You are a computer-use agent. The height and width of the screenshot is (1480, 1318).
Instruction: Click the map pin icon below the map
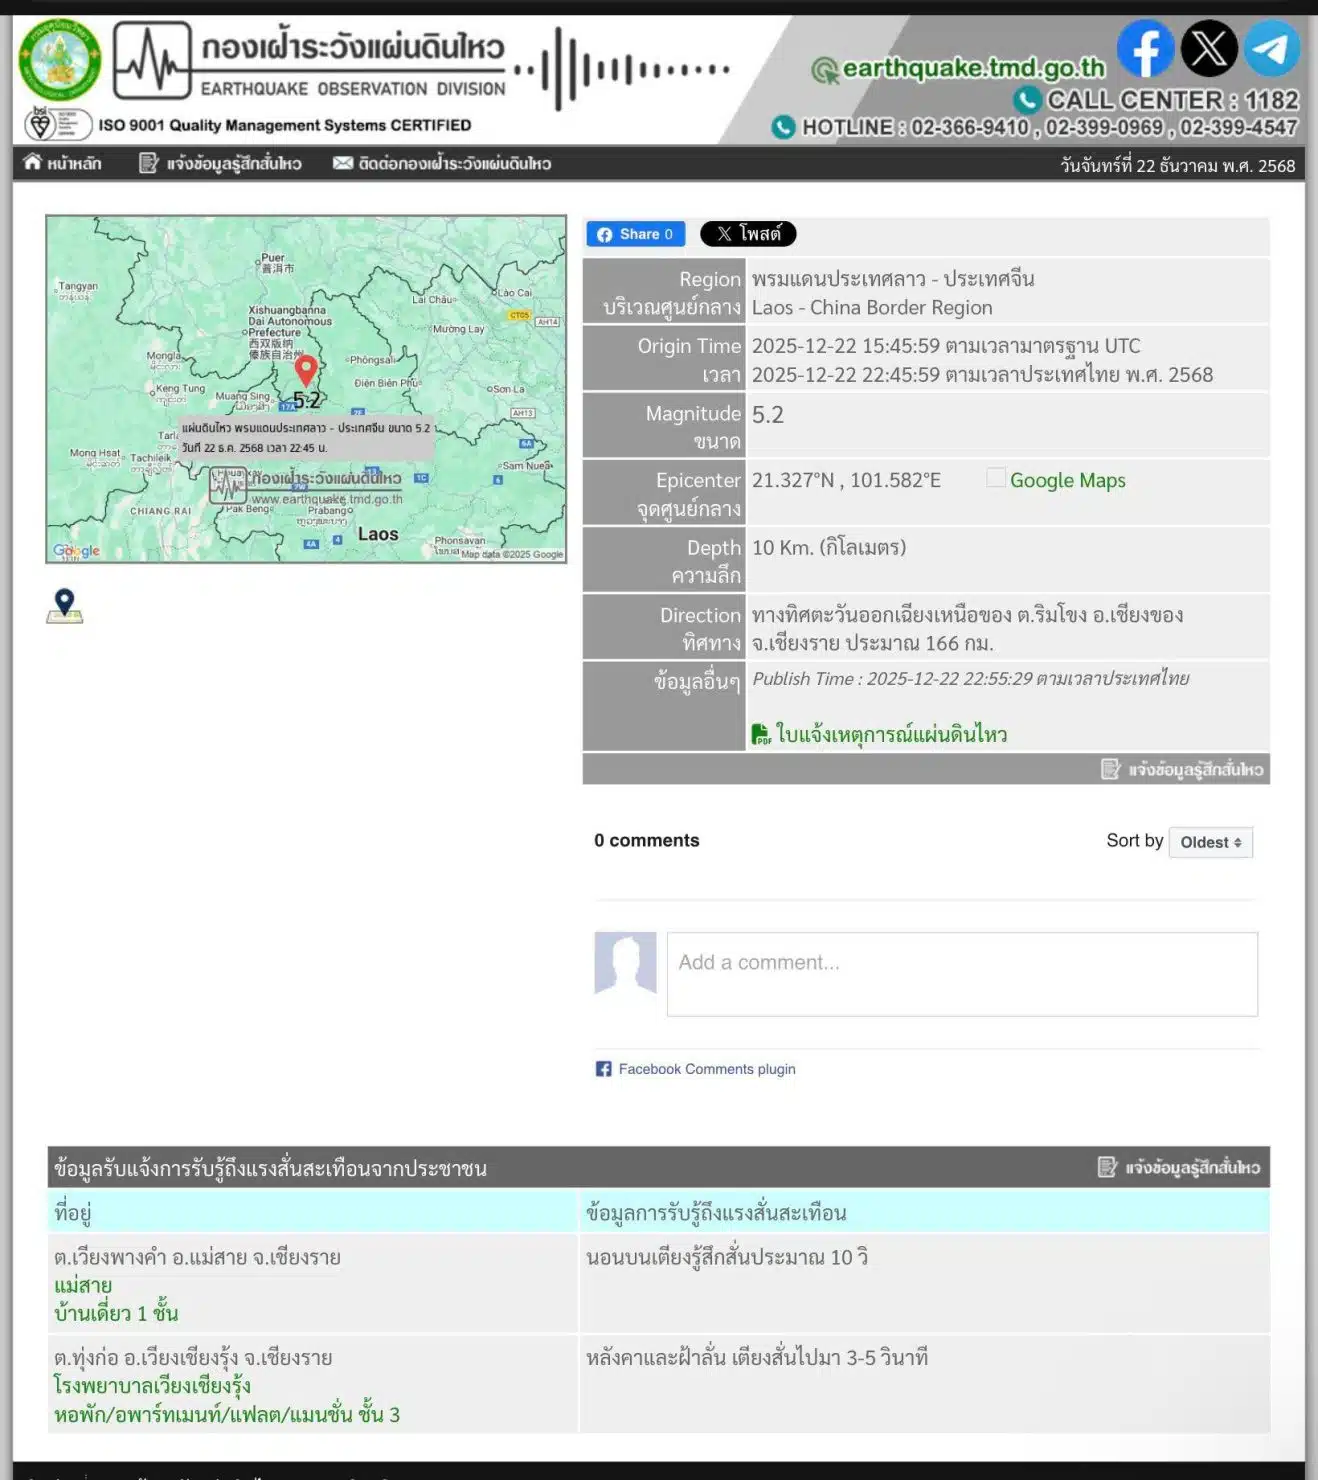coord(65,605)
